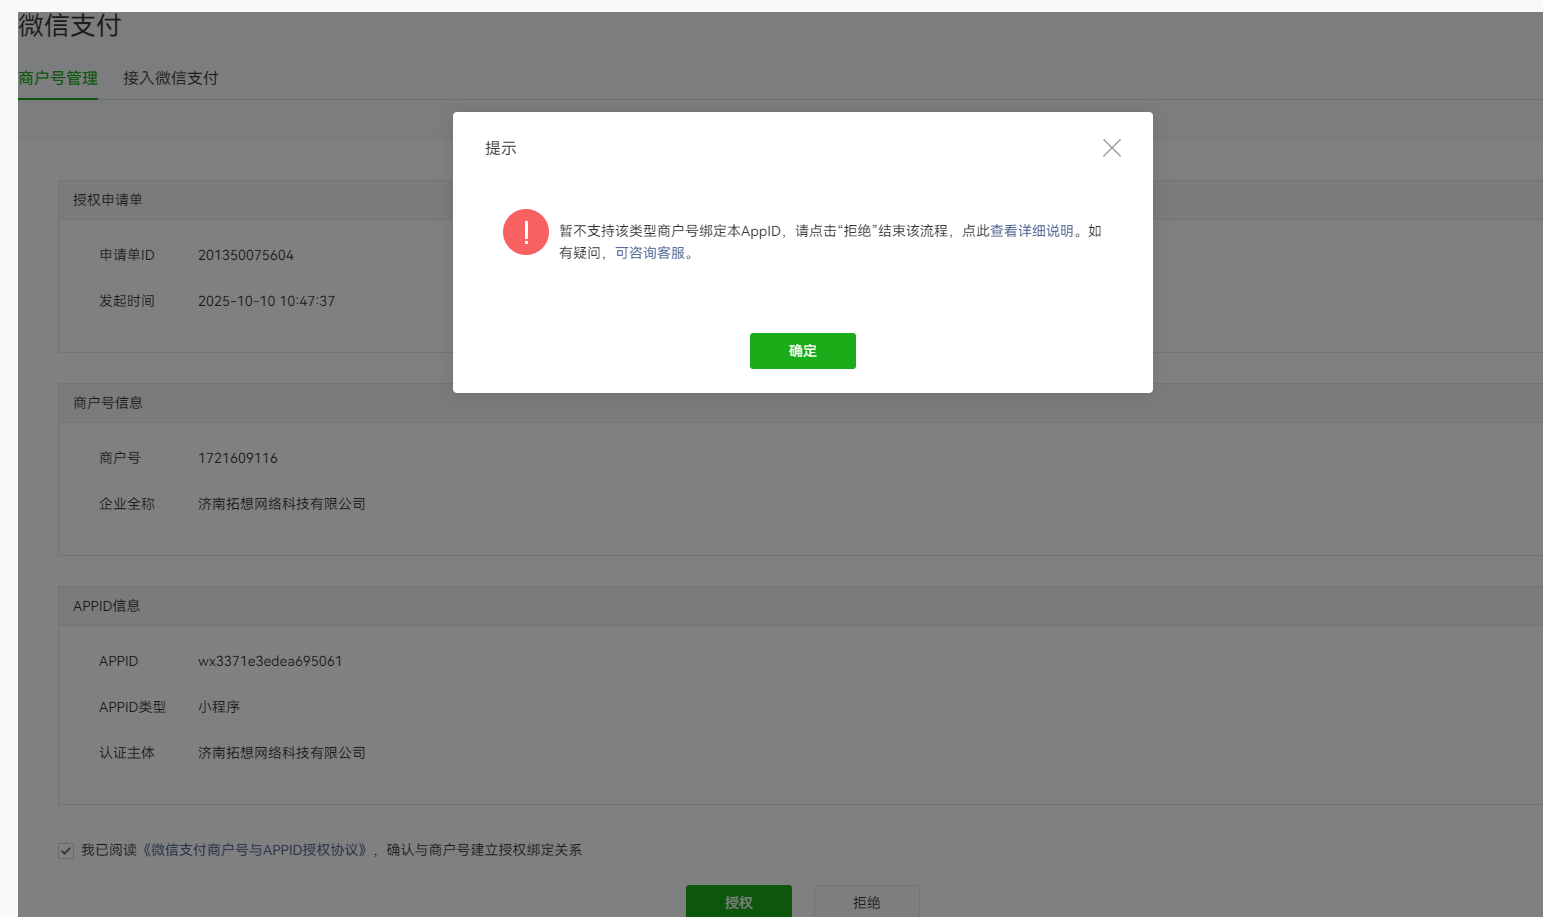Viewport: 1543px width, 917px height.
Task: Select APPID value wx3371e3edea695061
Action: coord(270,661)
